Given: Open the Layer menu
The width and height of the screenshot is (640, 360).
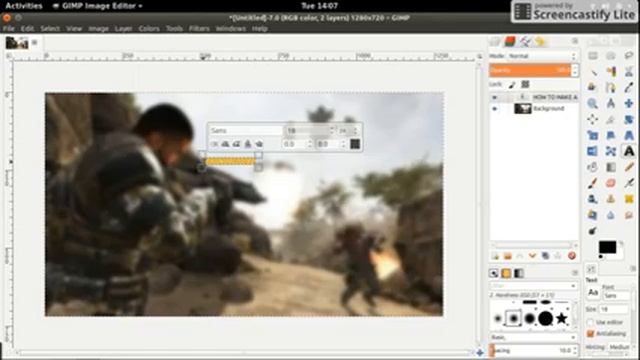Looking at the screenshot, I should tap(123, 29).
